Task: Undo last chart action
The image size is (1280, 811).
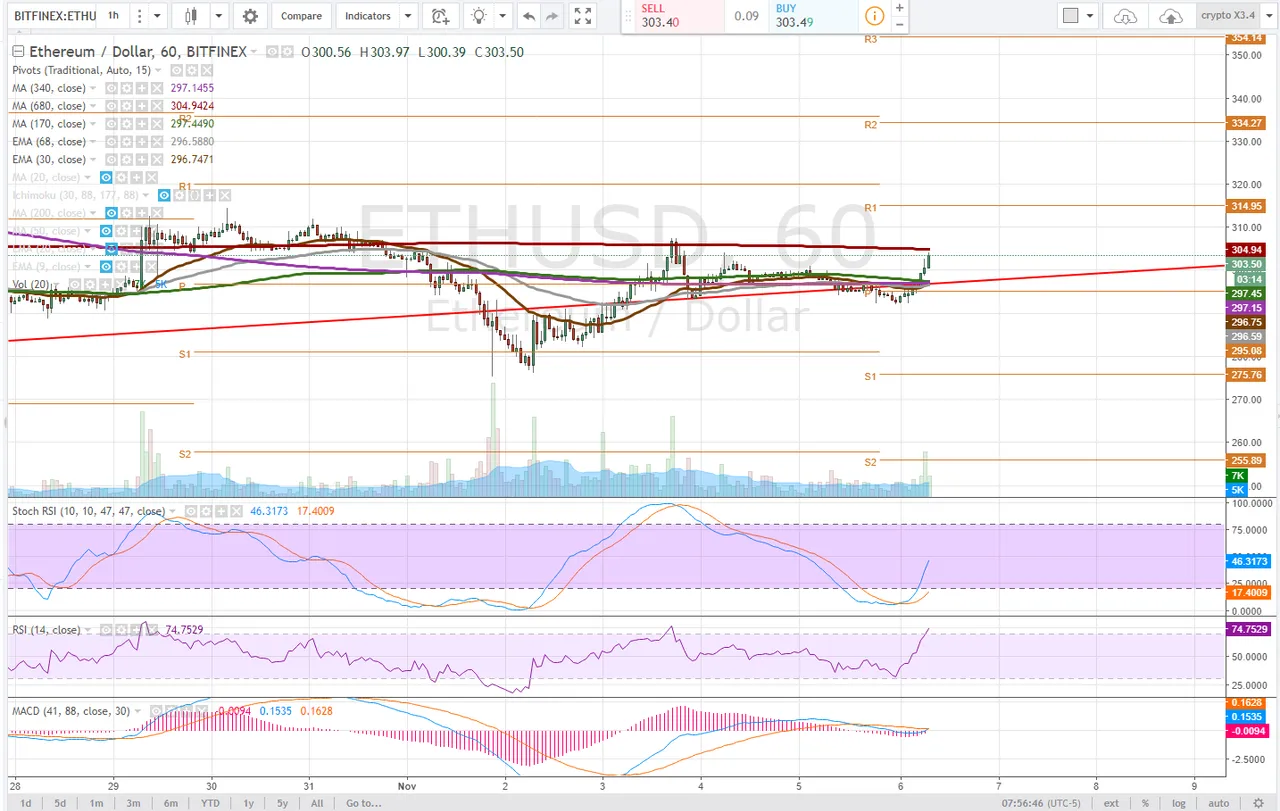Action: tap(528, 16)
